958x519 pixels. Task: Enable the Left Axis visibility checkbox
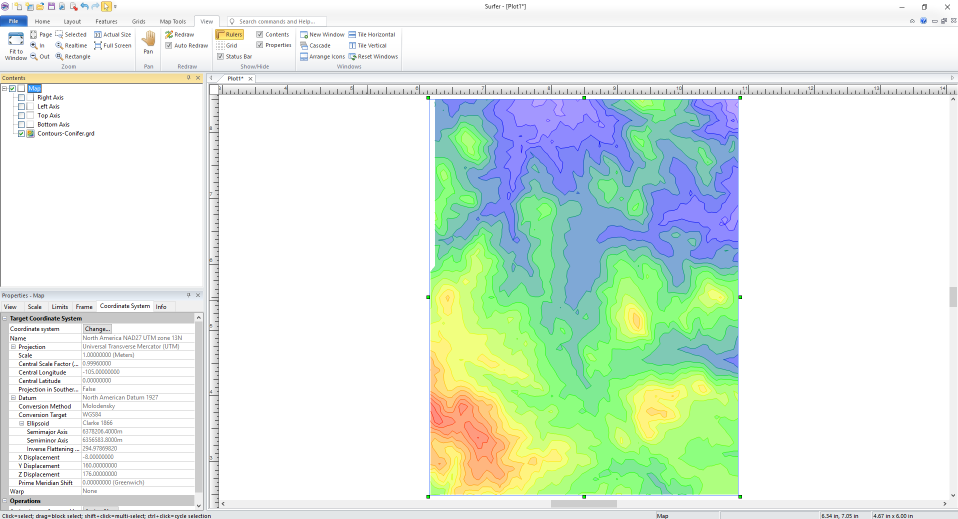click(21, 106)
